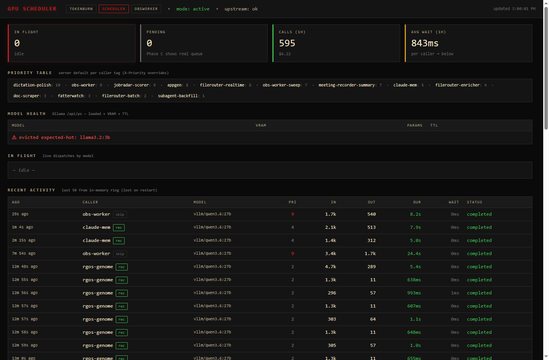Click the 'upstream: ok' status indicator
The image size is (549, 360).
coord(241,9)
